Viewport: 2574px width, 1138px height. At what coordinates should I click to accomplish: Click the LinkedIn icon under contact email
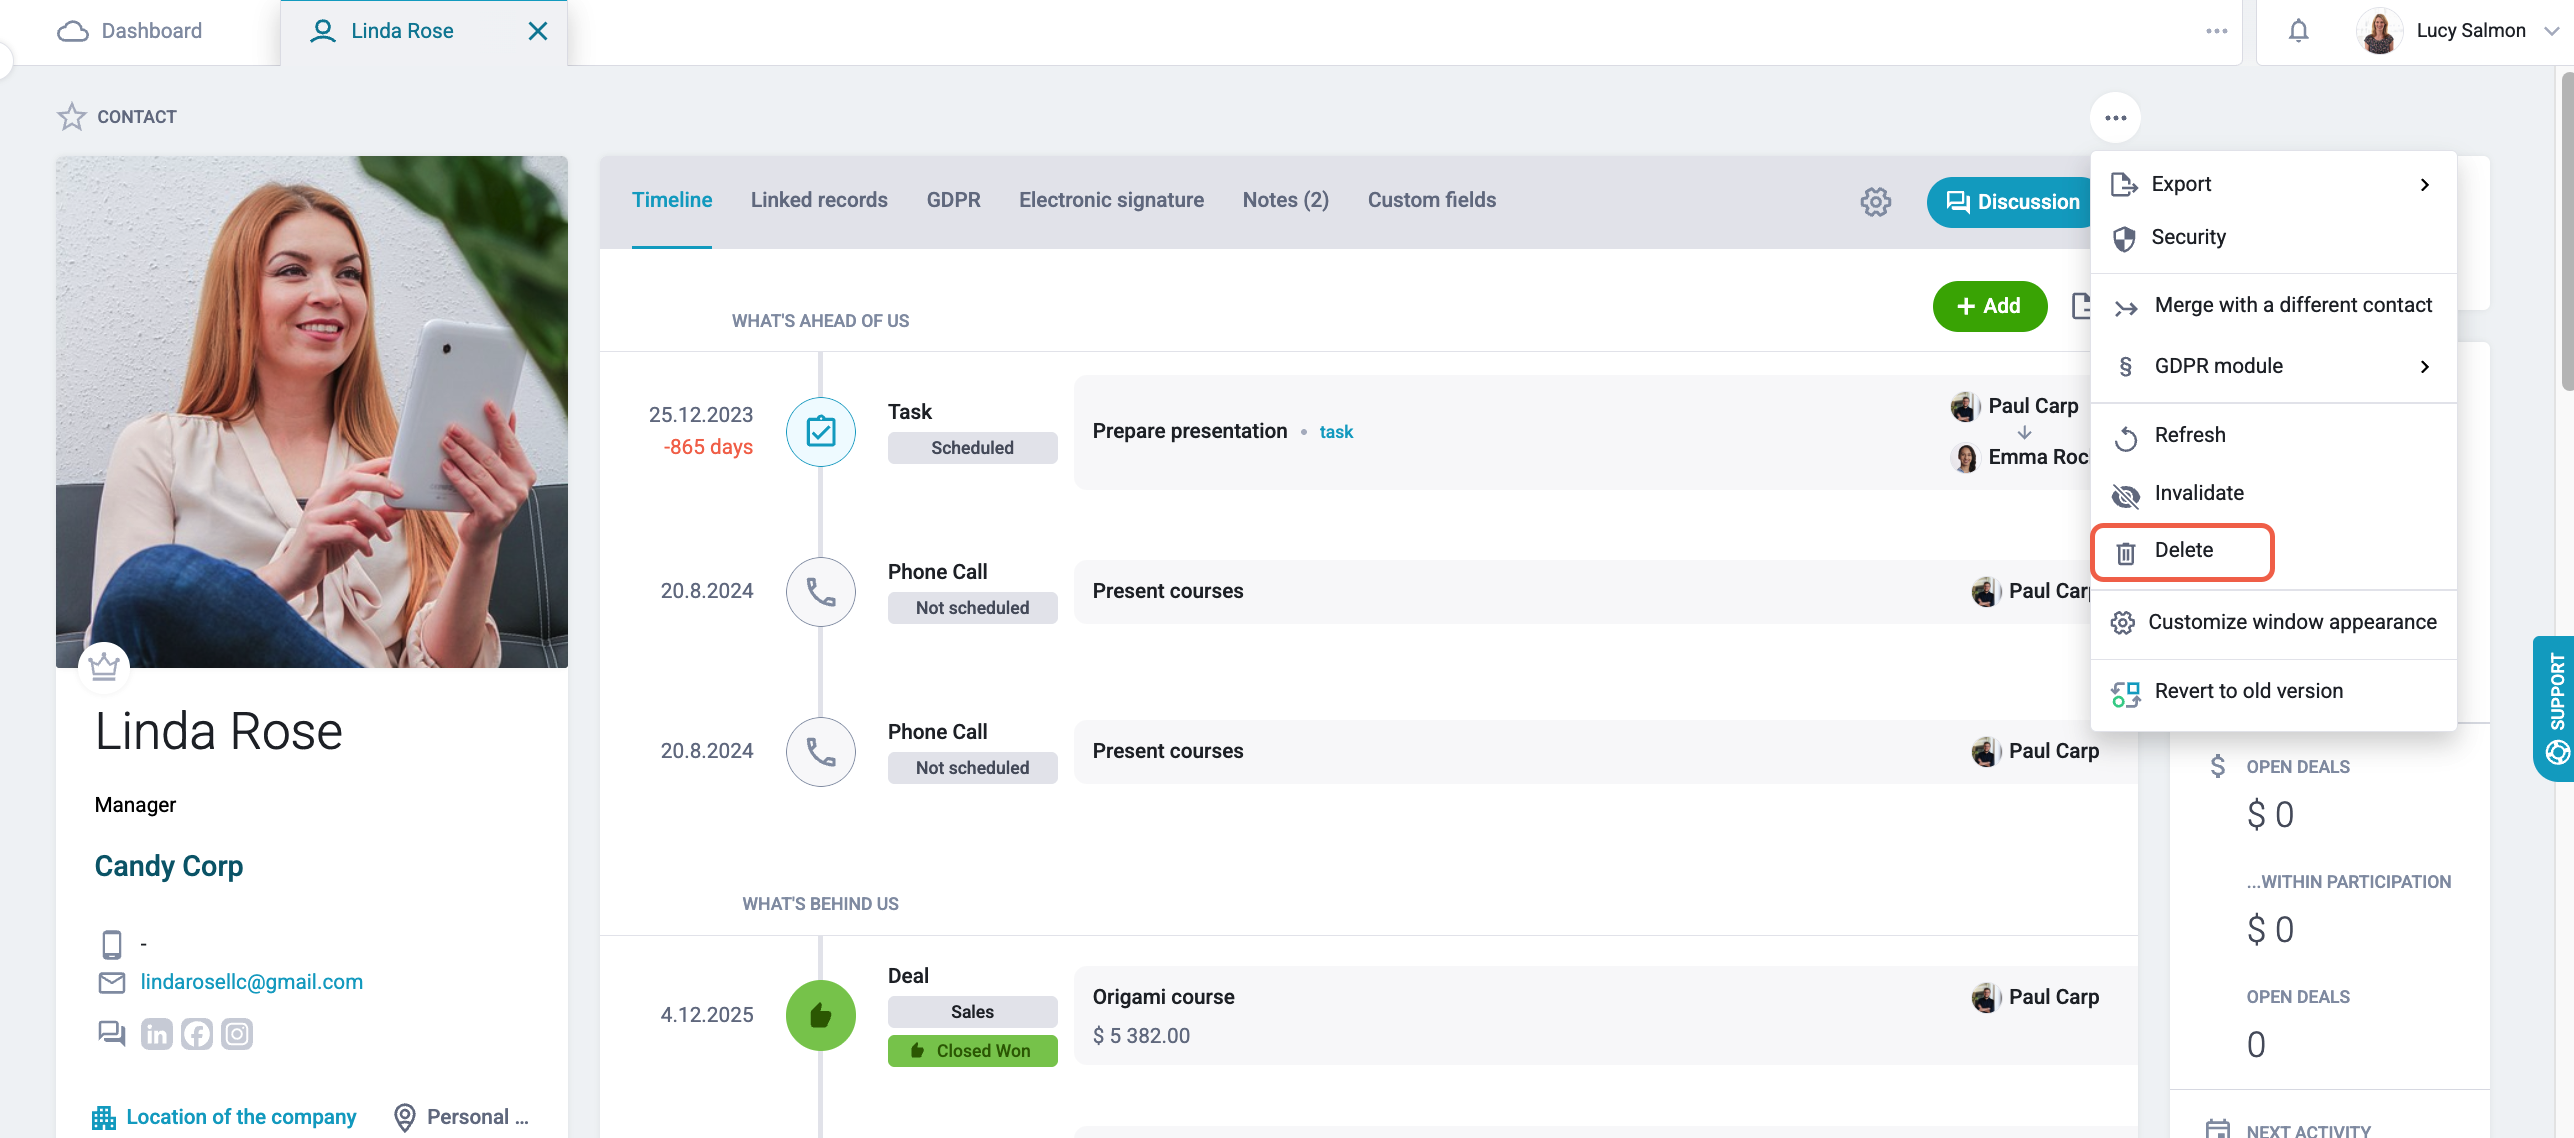pos(157,1033)
